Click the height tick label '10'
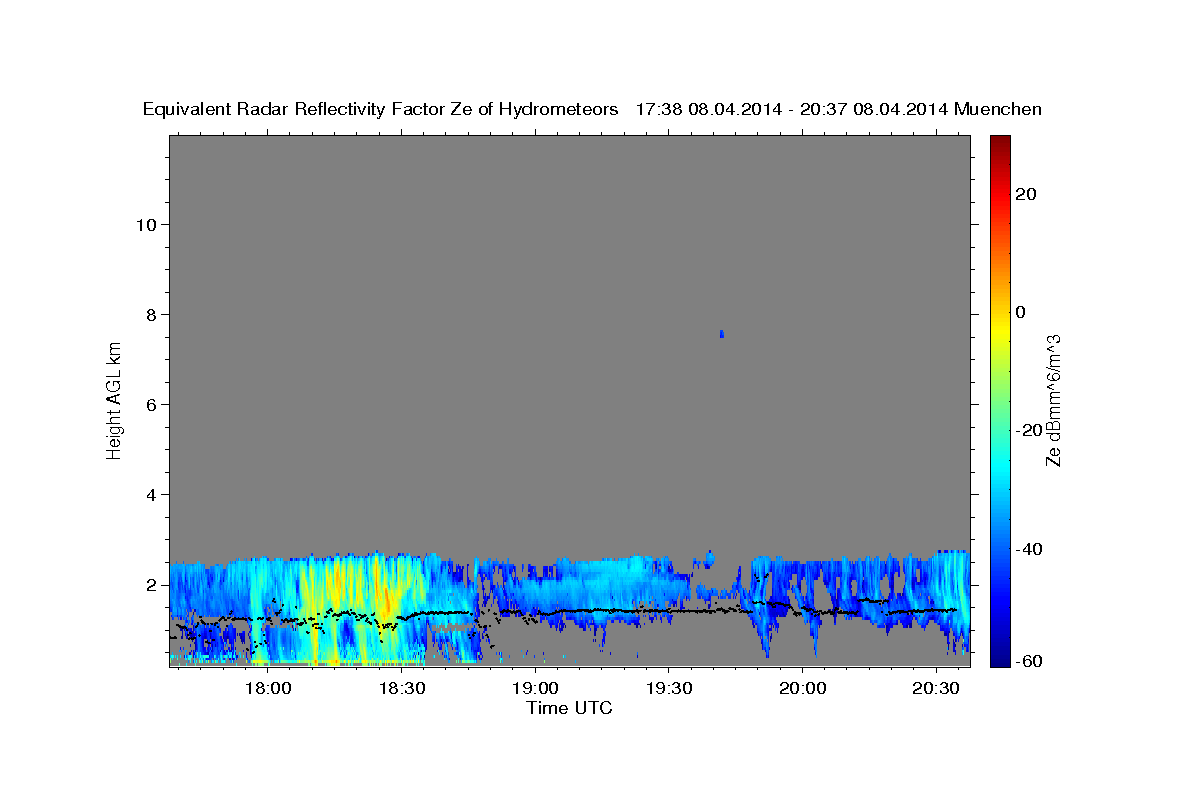Viewport: 1200px width, 800px height. (x=145, y=224)
